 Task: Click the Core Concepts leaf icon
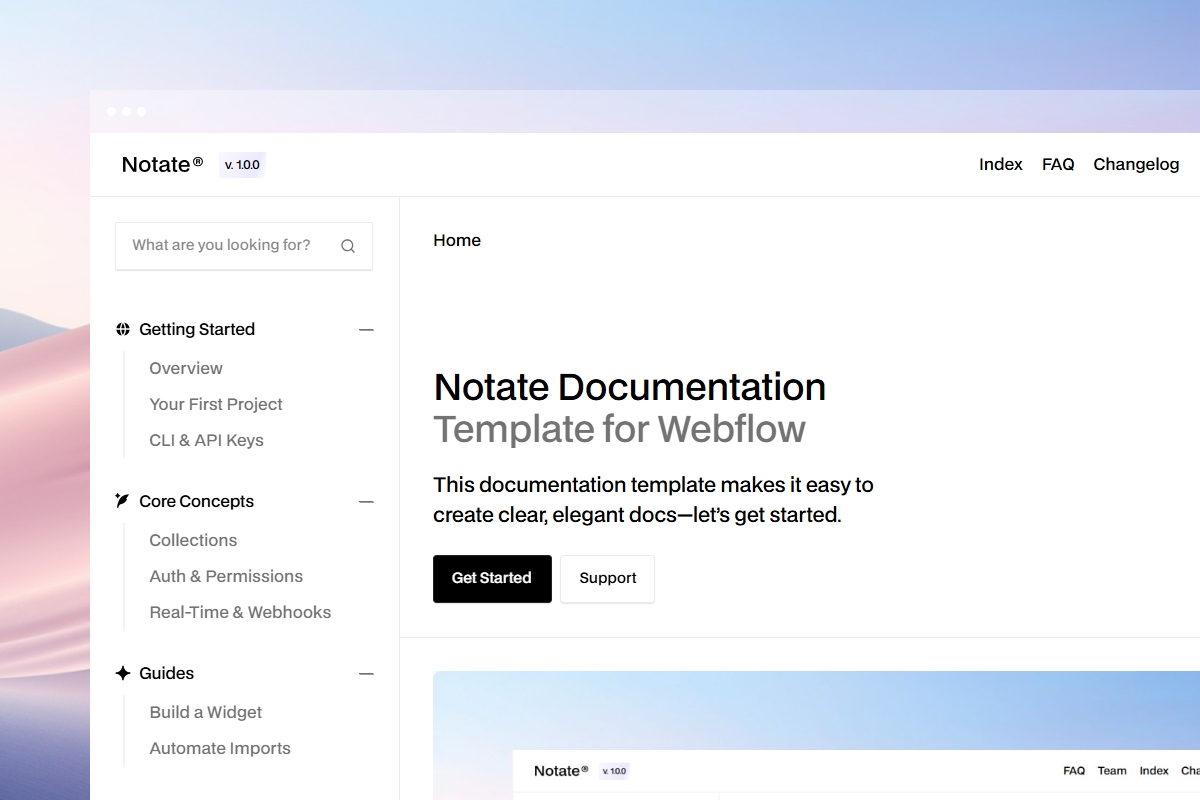click(x=123, y=501)
